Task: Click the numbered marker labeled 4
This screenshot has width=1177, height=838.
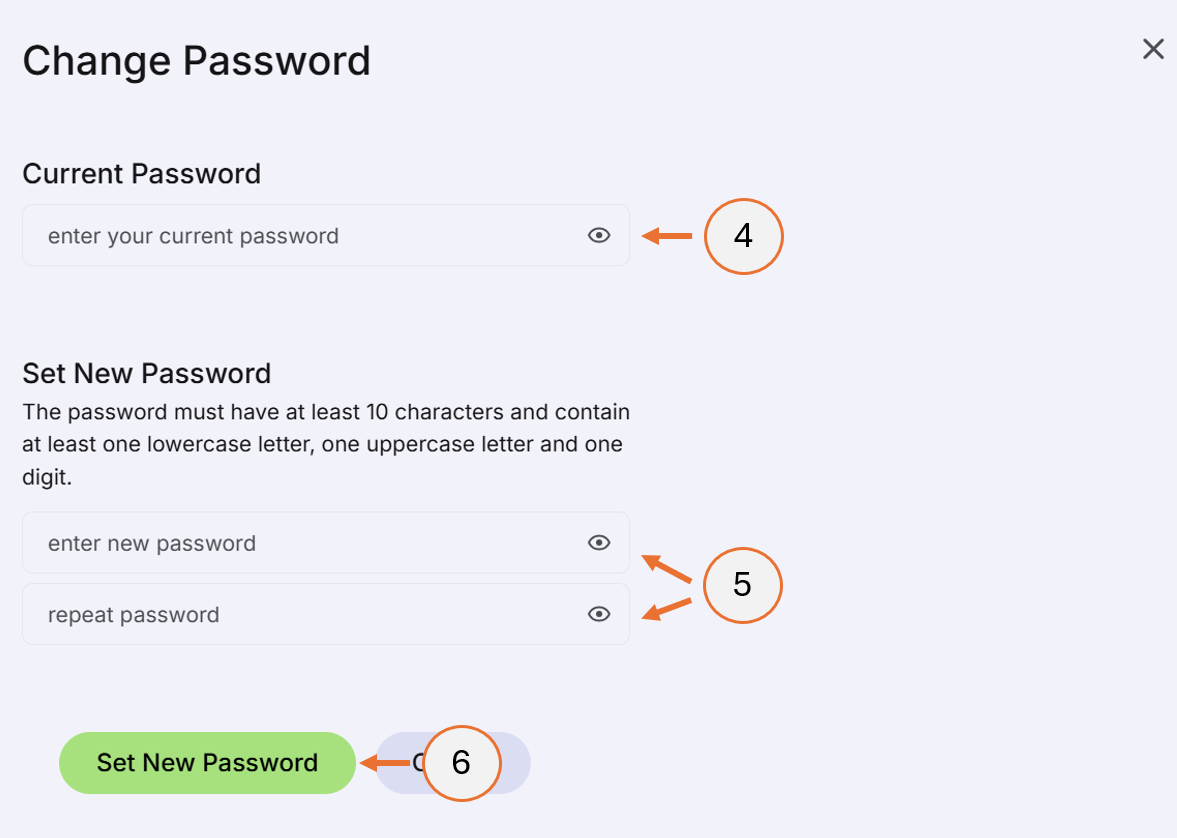Action: point(743,236)
